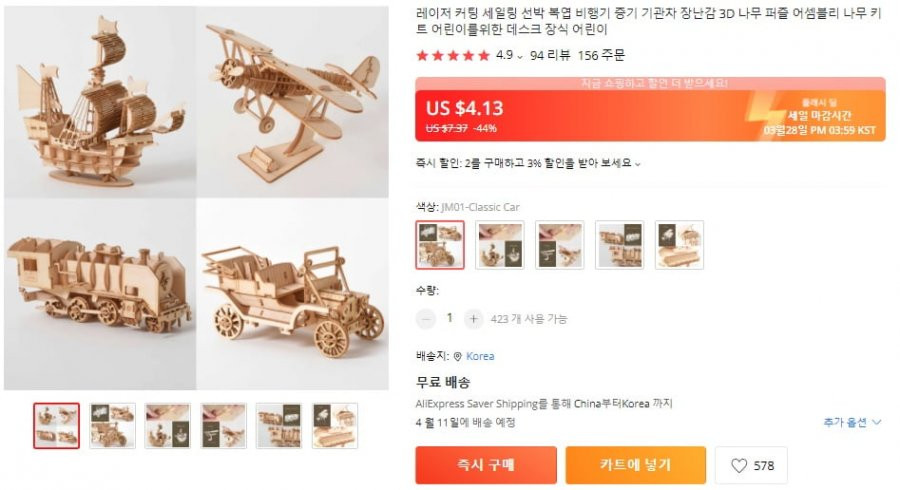Image resolution: width=900 pixels, height=490 pixels.
Task: Pick the fifth piano color variant
Action: (x=679, y=245)
